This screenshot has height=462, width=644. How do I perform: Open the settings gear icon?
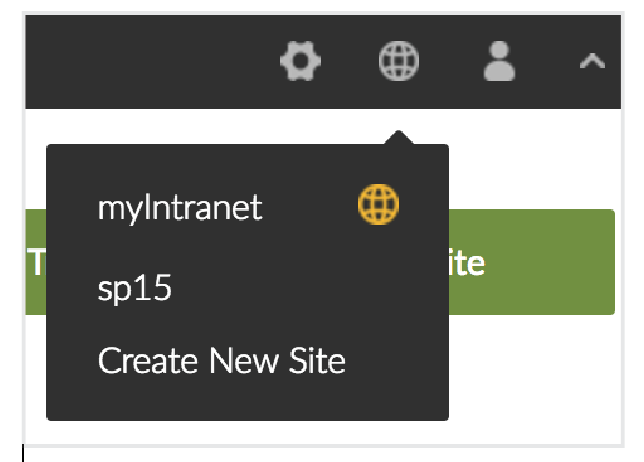tap(300, 63)
